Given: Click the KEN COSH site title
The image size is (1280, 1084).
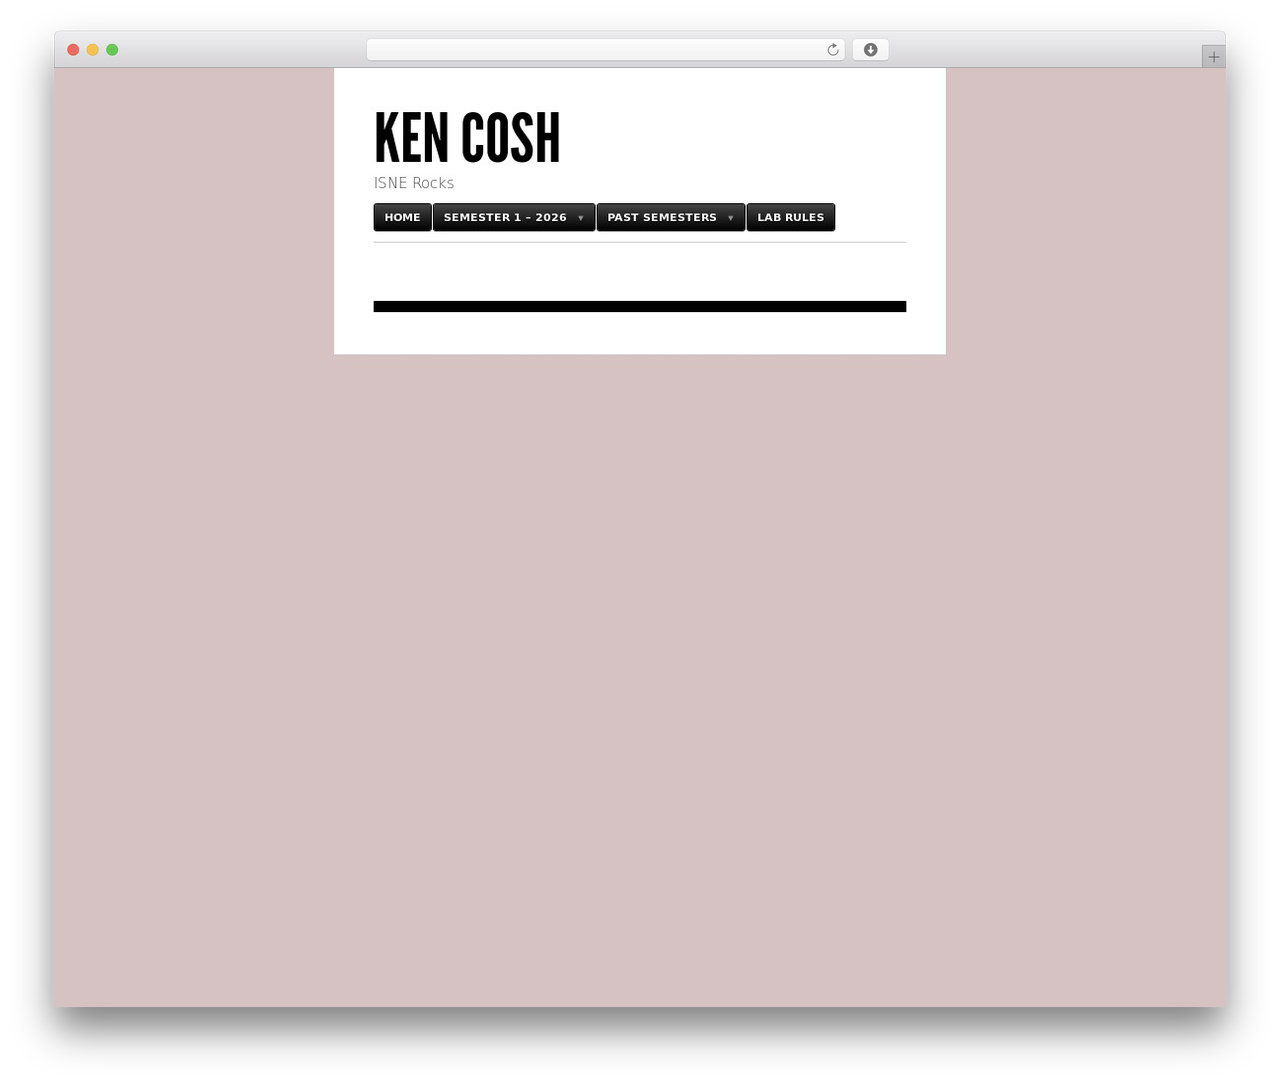Looking at the screenshot, I should pos(467,138).
